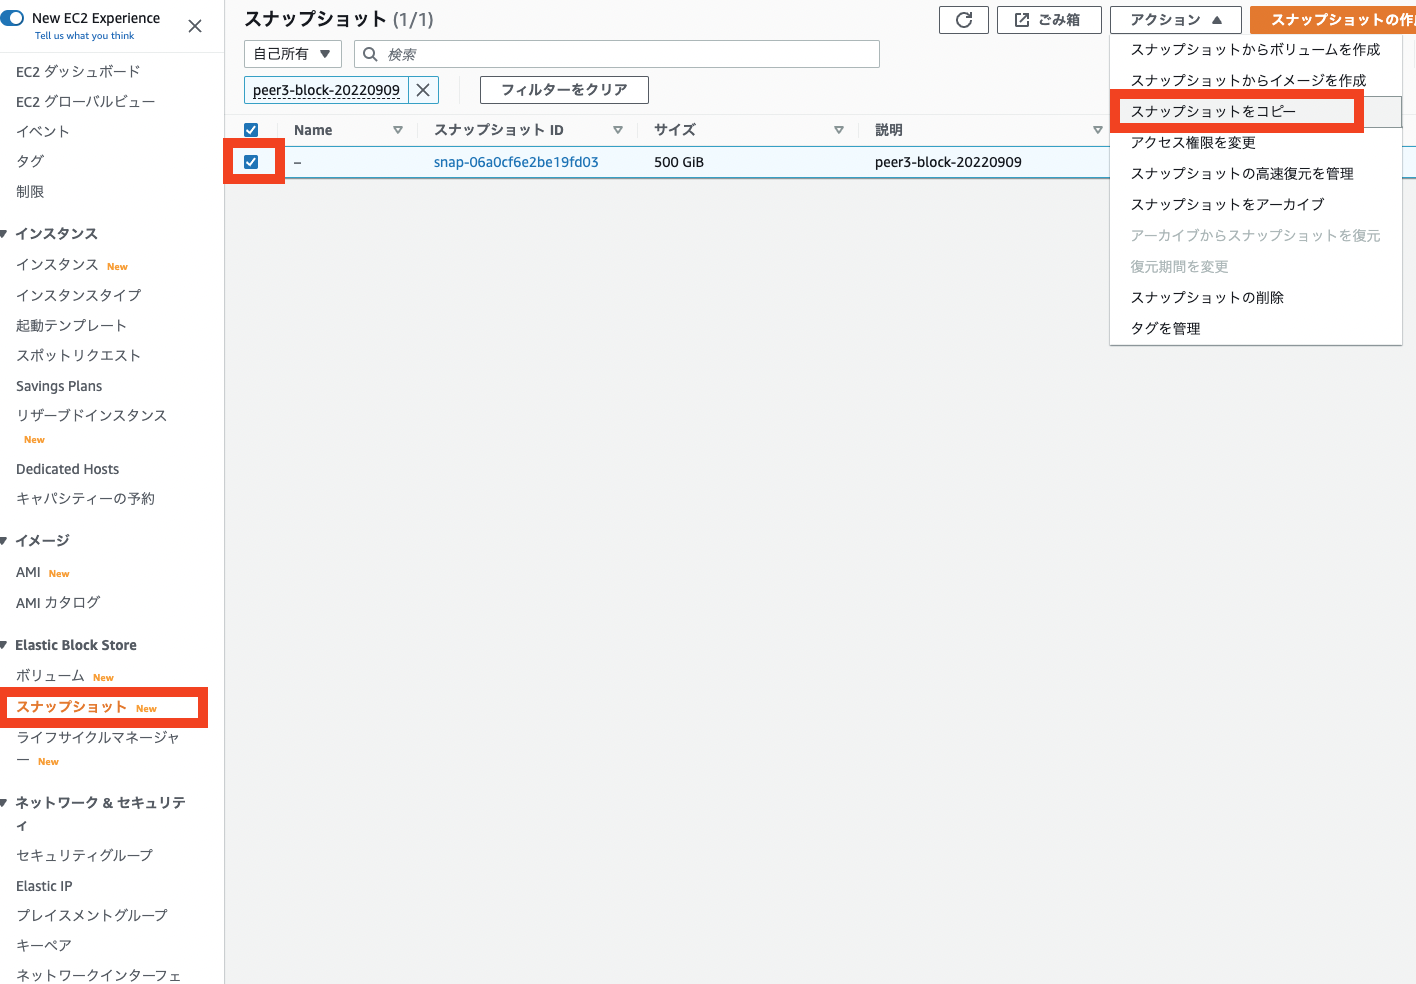The image size is (1416, 984).
Task: Open ボリューム in sidebar
Action: point(50,676)
